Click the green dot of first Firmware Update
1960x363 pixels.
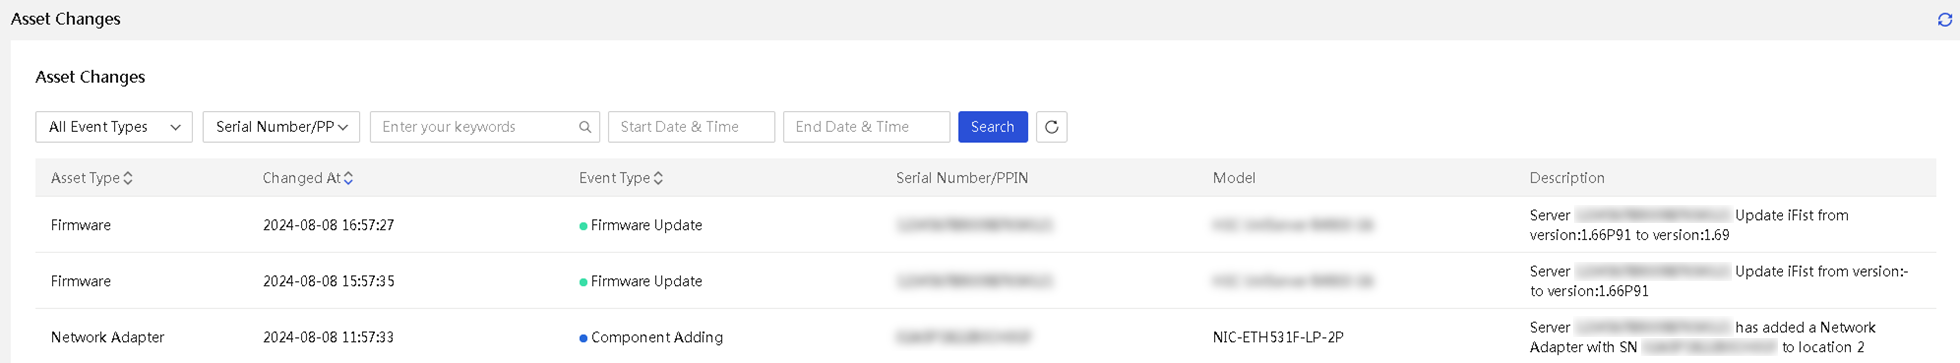point(583,226)
